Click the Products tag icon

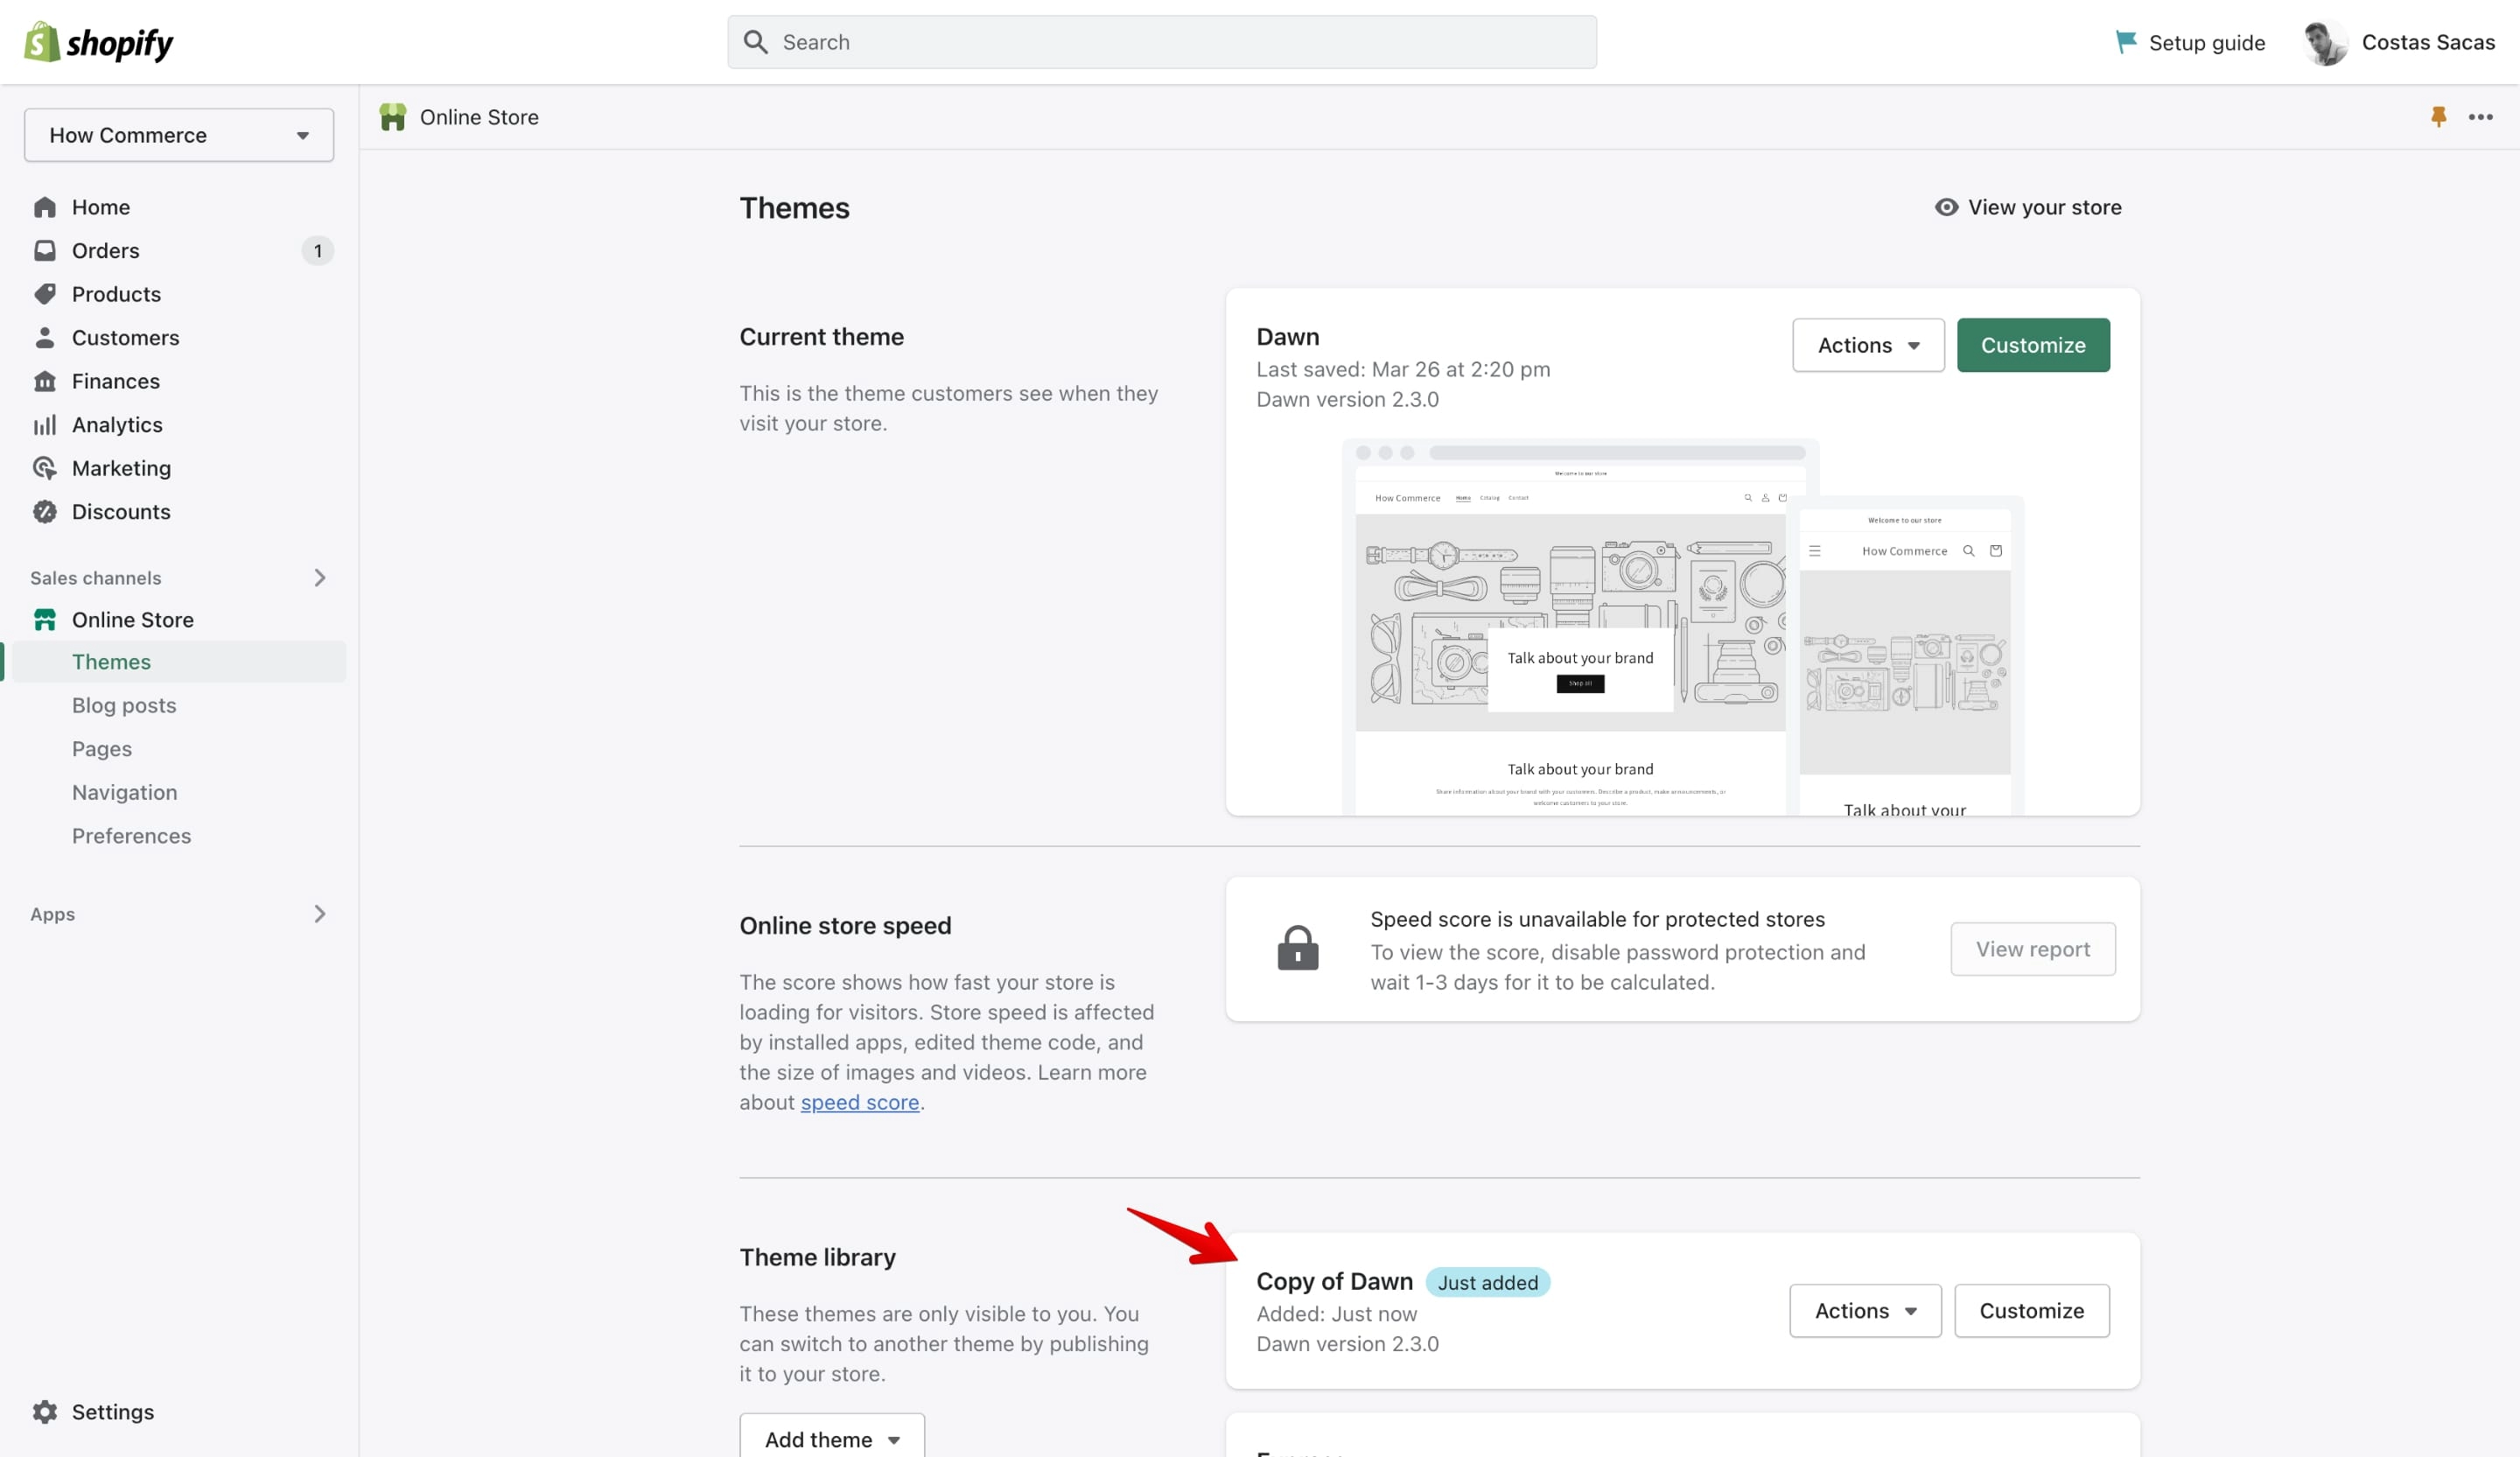45,294
